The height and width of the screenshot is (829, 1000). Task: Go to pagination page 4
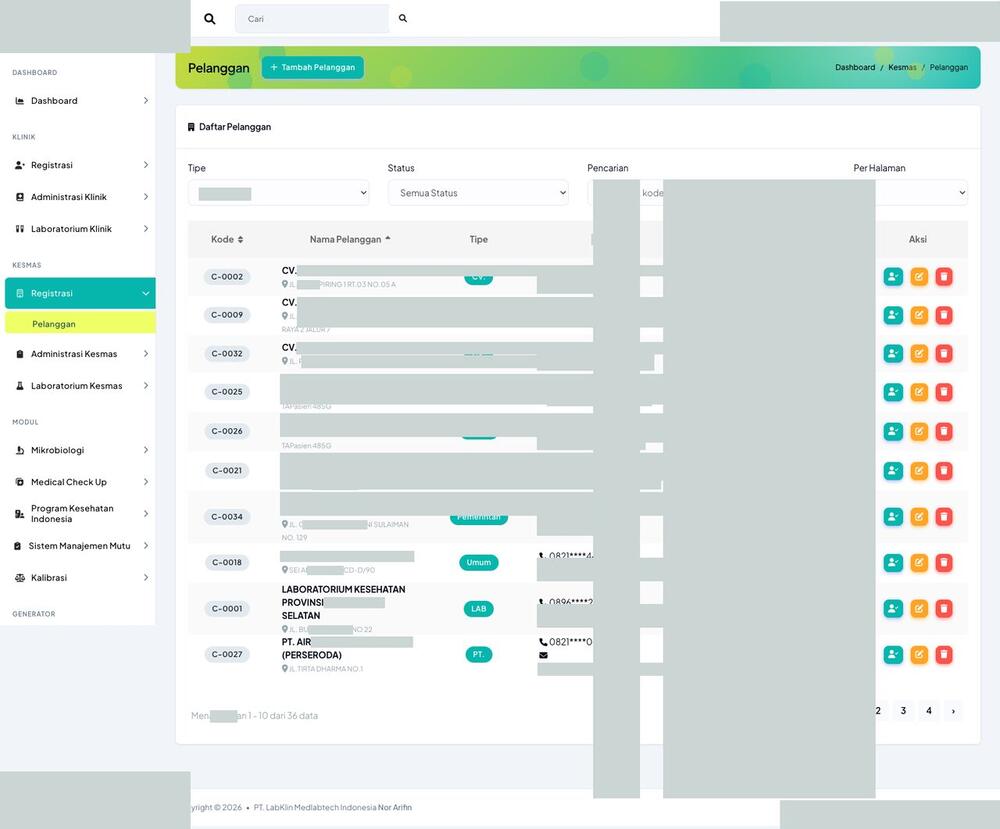point(929,710)
